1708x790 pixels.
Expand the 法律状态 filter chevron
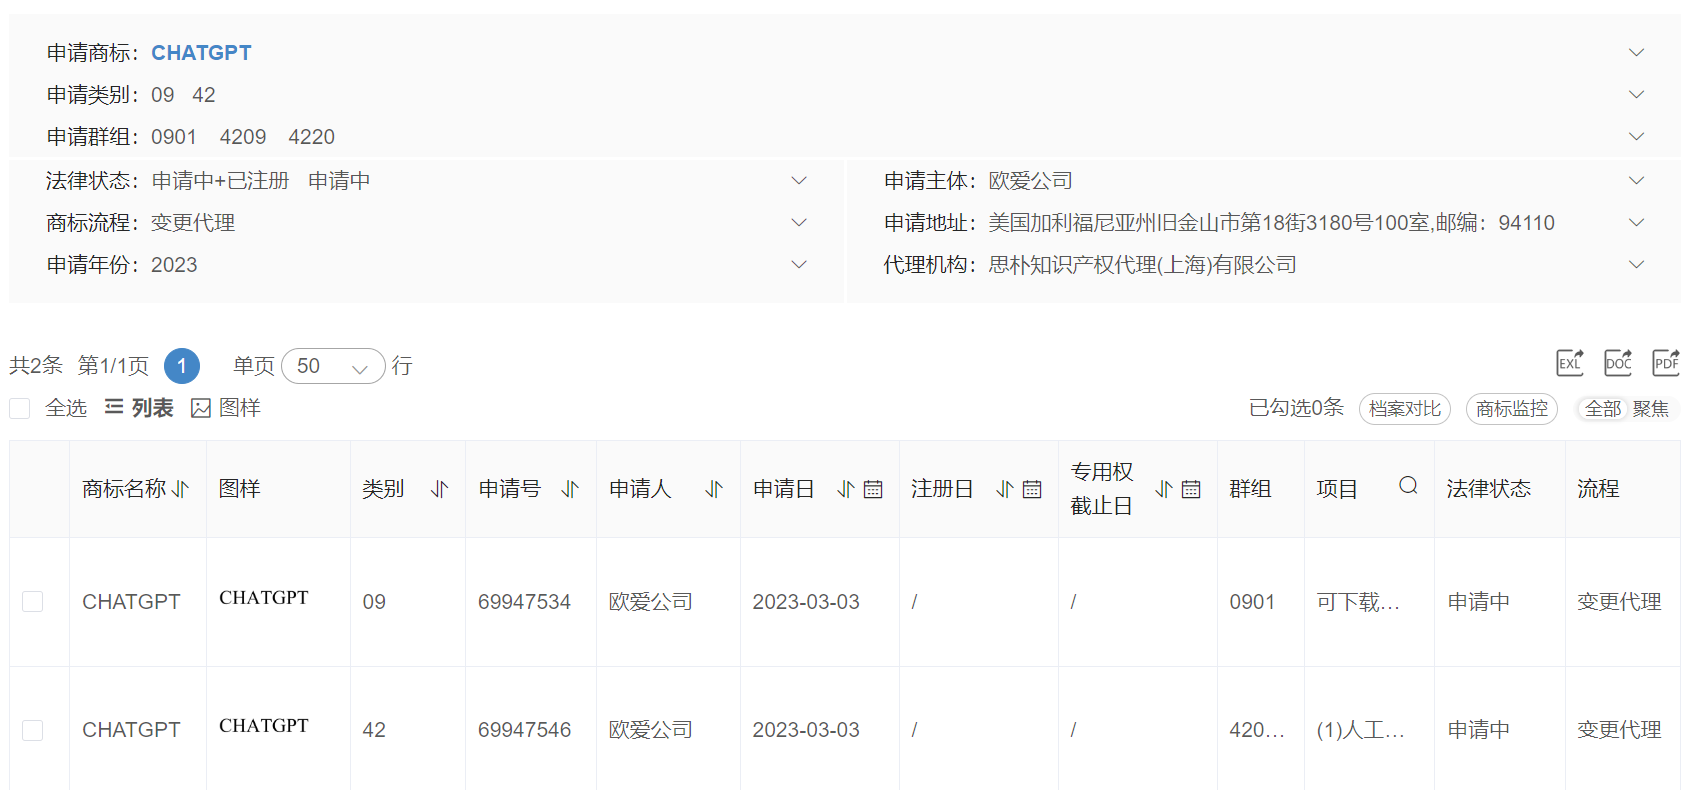pyautogui.click(x=799, y=181)
